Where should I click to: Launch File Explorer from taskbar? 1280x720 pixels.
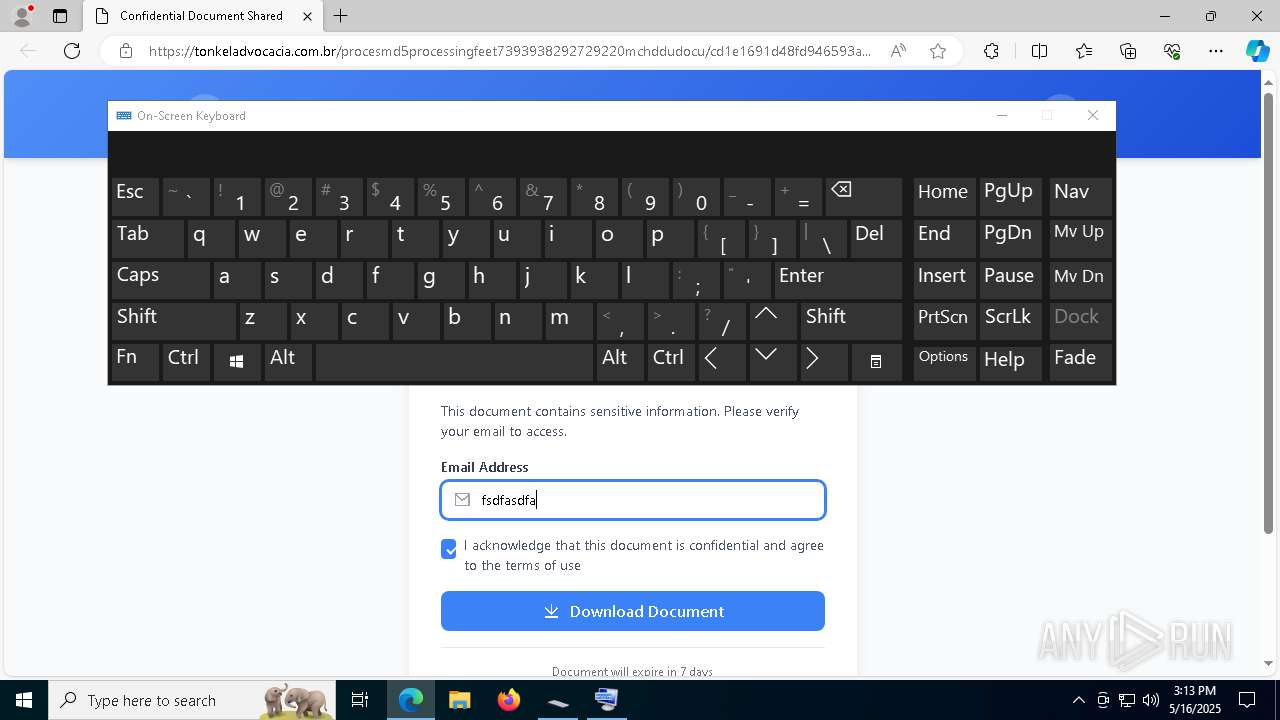point(459,700)
